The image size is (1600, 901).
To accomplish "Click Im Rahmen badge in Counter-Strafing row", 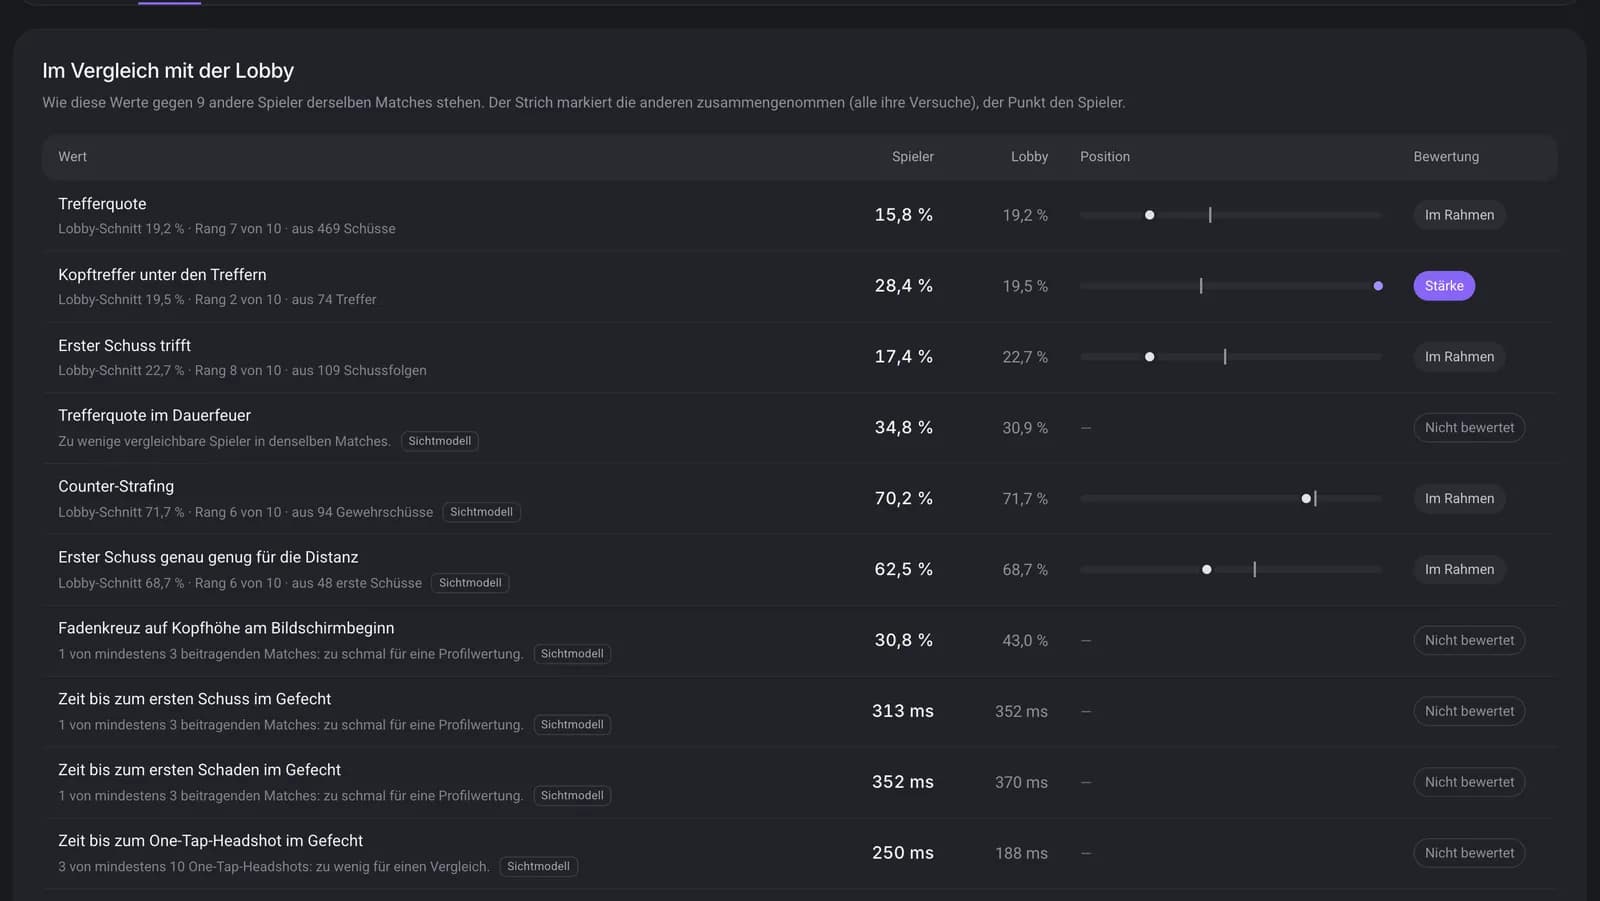I will coord(1459,498).
